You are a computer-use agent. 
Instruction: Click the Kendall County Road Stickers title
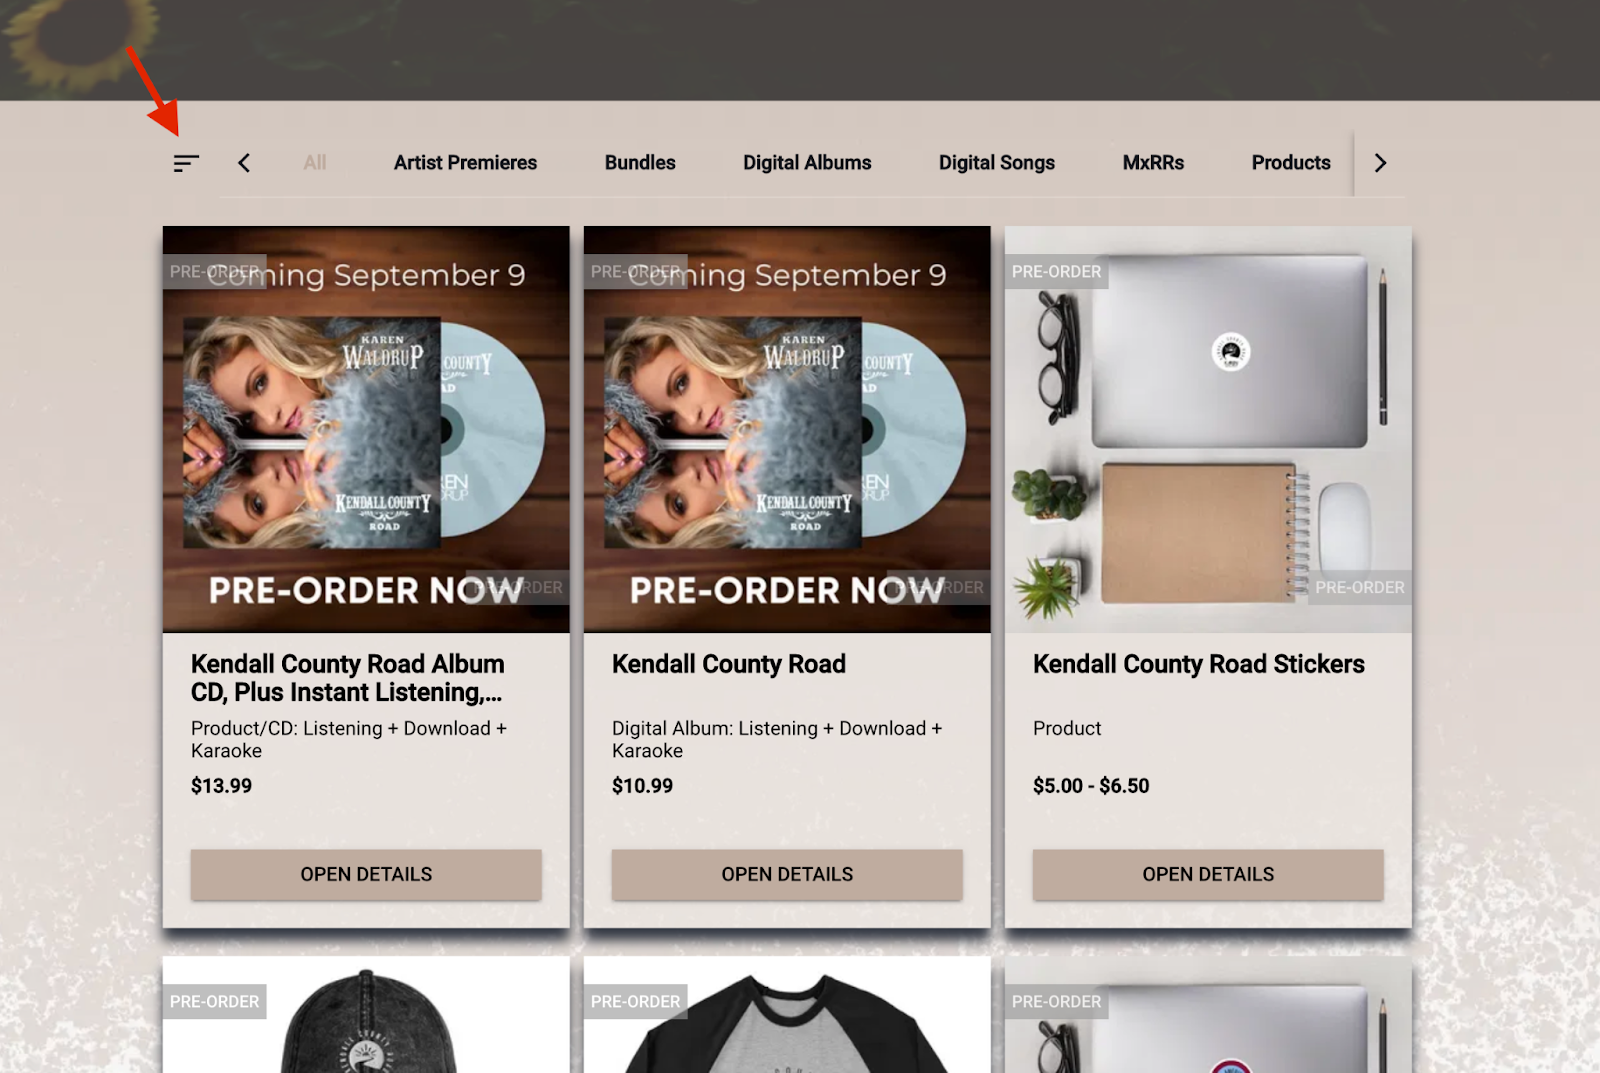(1198, 664)
